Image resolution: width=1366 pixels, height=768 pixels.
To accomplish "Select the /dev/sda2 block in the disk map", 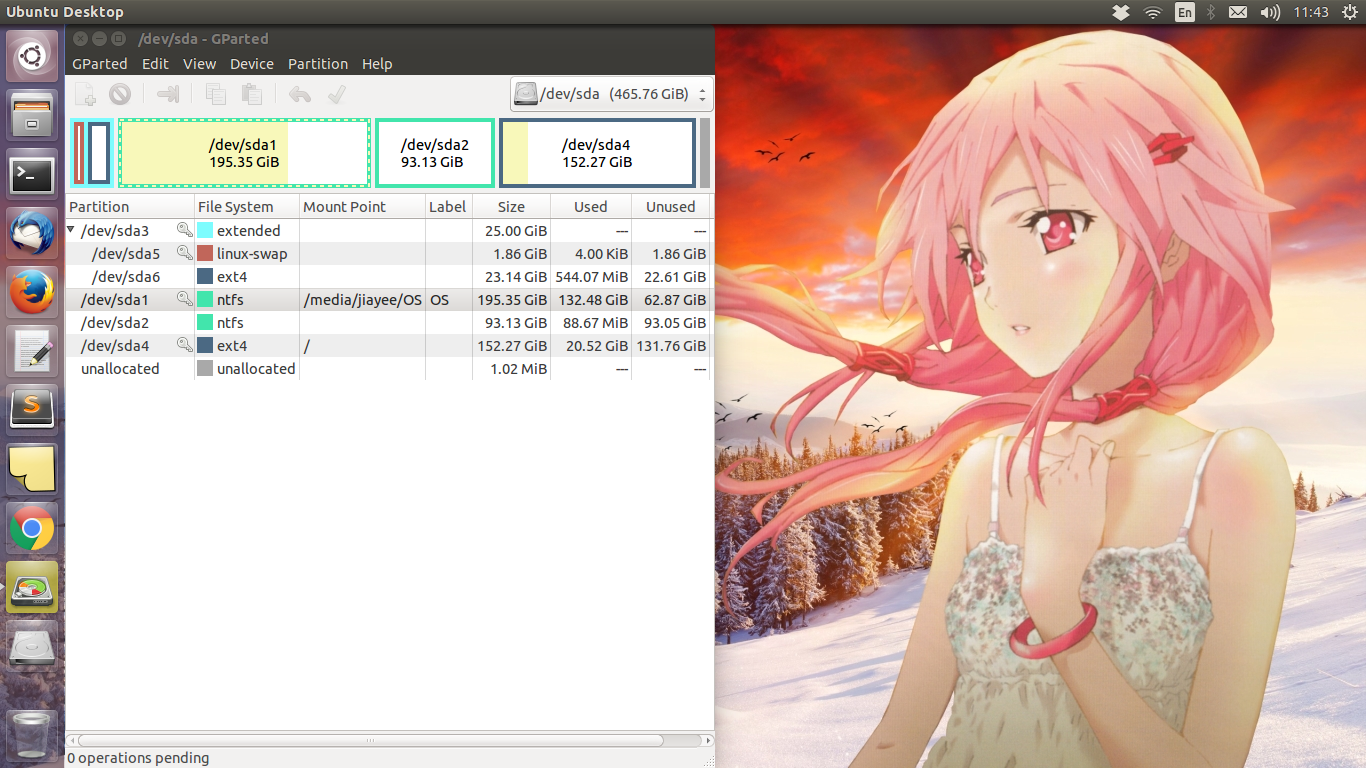I will coord(435,153).
